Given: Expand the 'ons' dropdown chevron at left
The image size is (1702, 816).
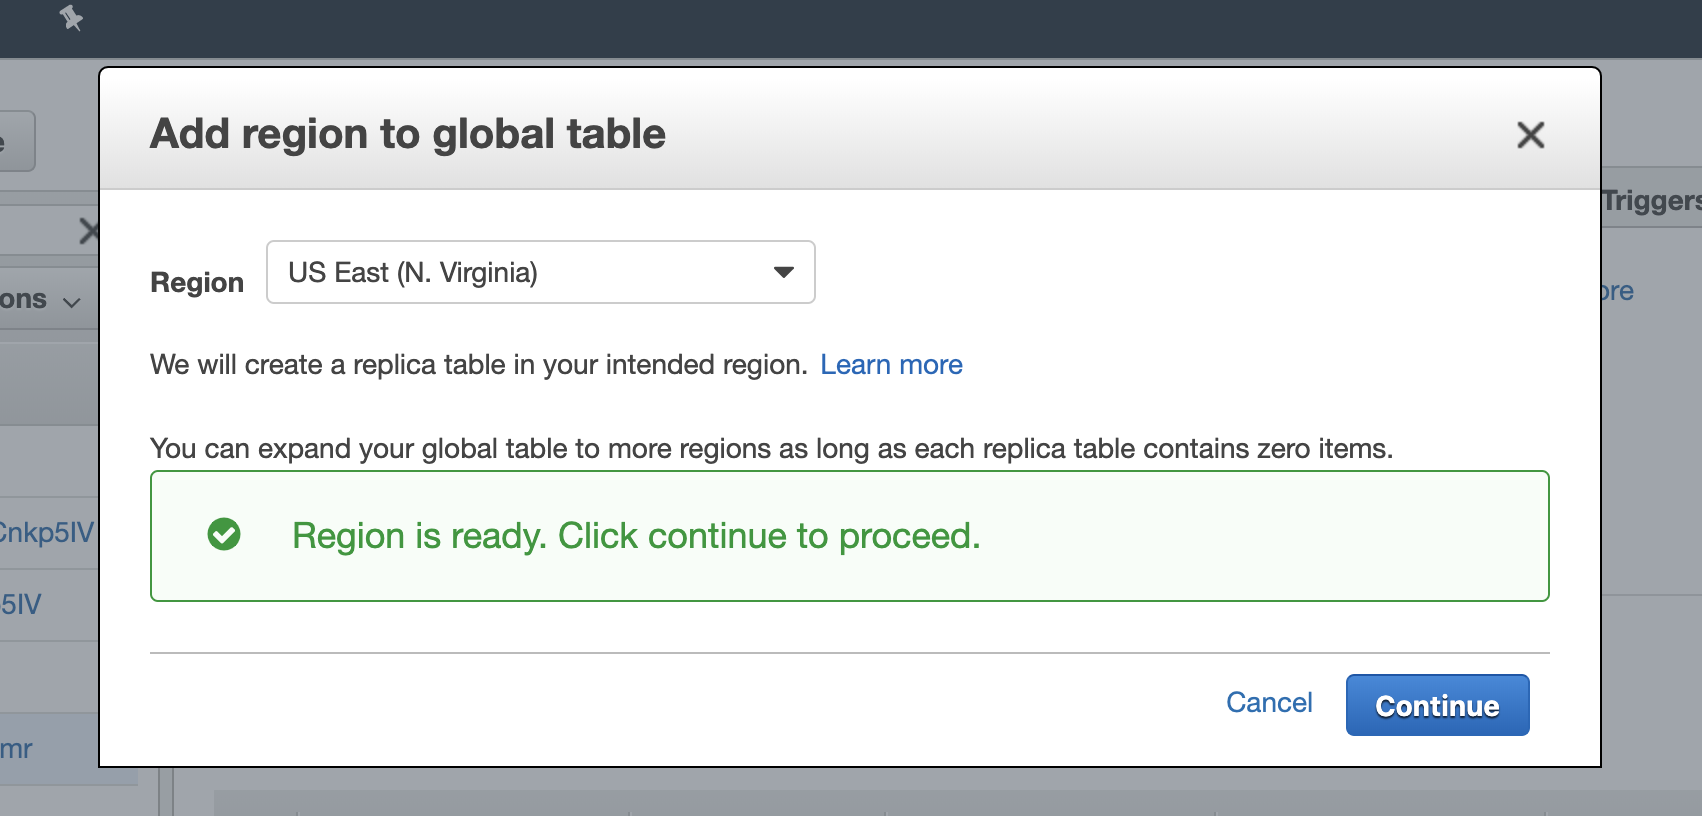Looking at the screenshot, I should tap(72, 301).
